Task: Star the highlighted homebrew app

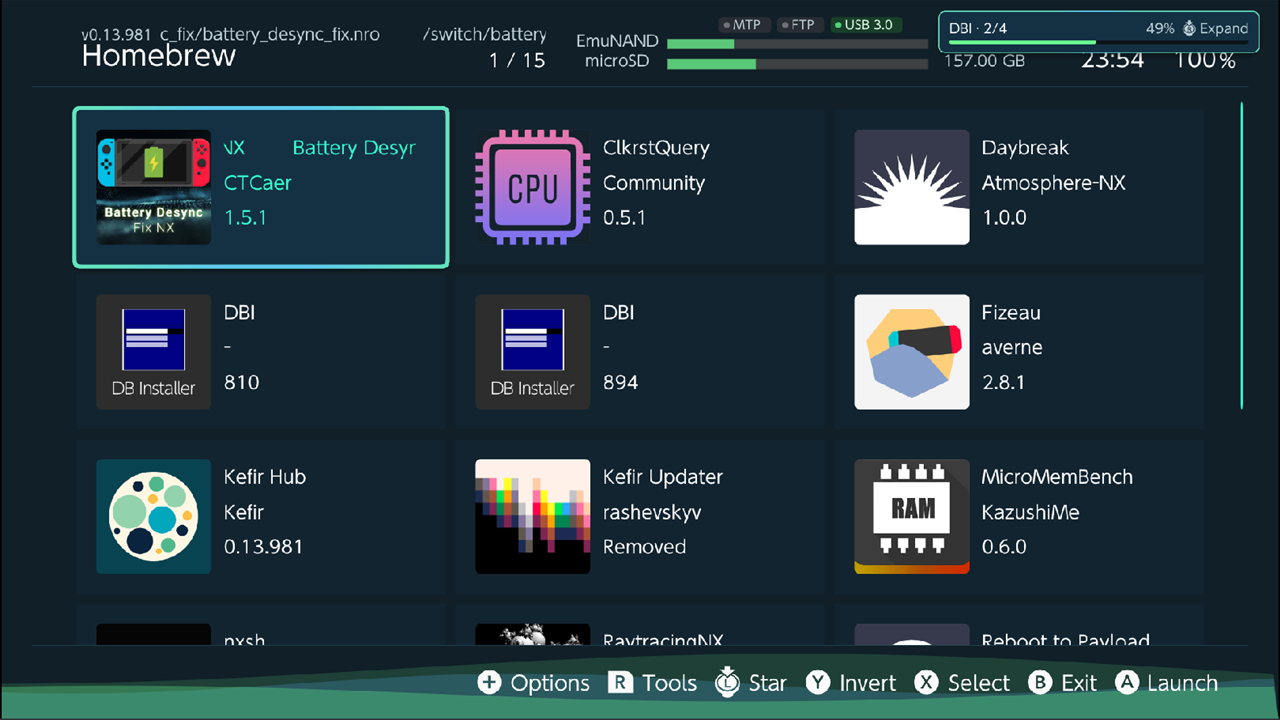Action: (x=751, y=683)
